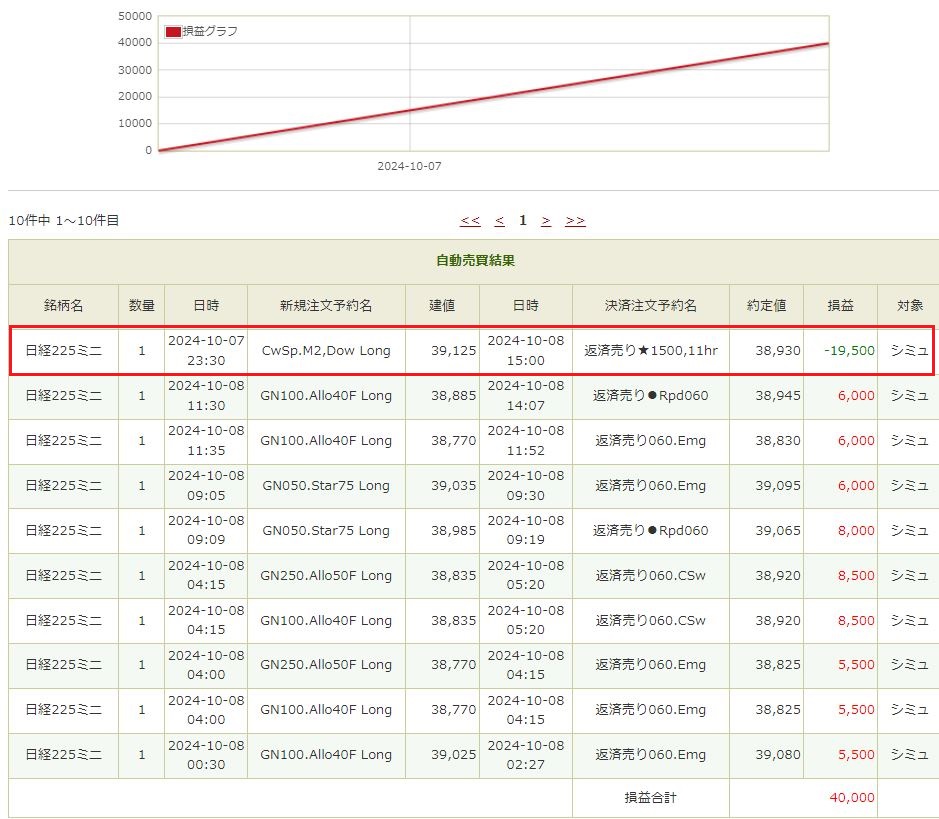
Task: Toggle the 損益グラフ red legend swatch
Action: tap(173, 32)
